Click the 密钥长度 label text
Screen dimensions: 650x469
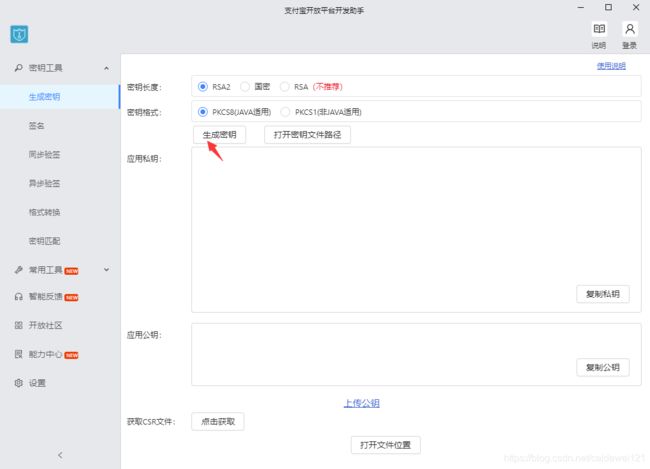144,87
